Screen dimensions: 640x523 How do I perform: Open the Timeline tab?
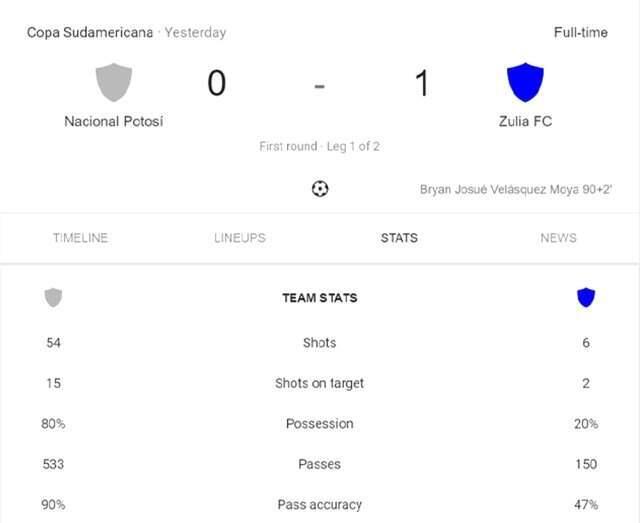tap(80, 238)
